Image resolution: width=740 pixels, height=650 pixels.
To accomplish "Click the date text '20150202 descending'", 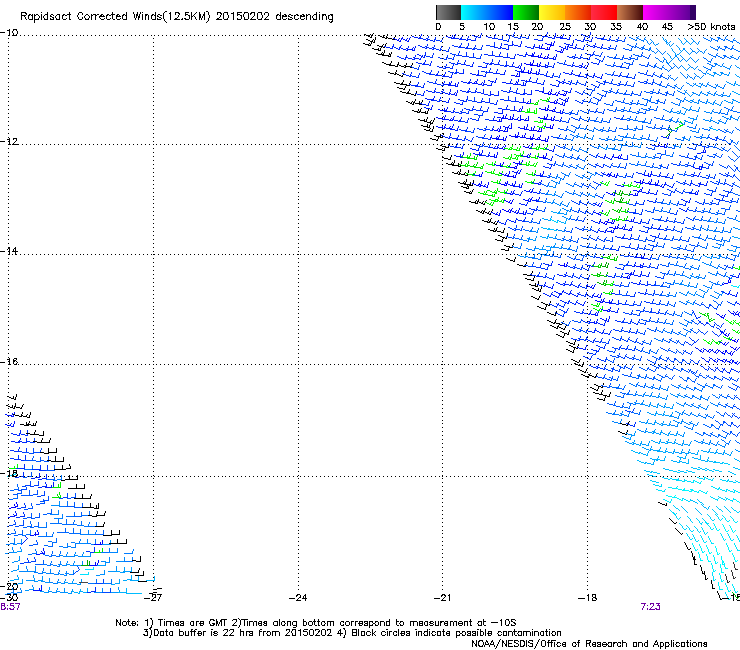I will [275, 17].
